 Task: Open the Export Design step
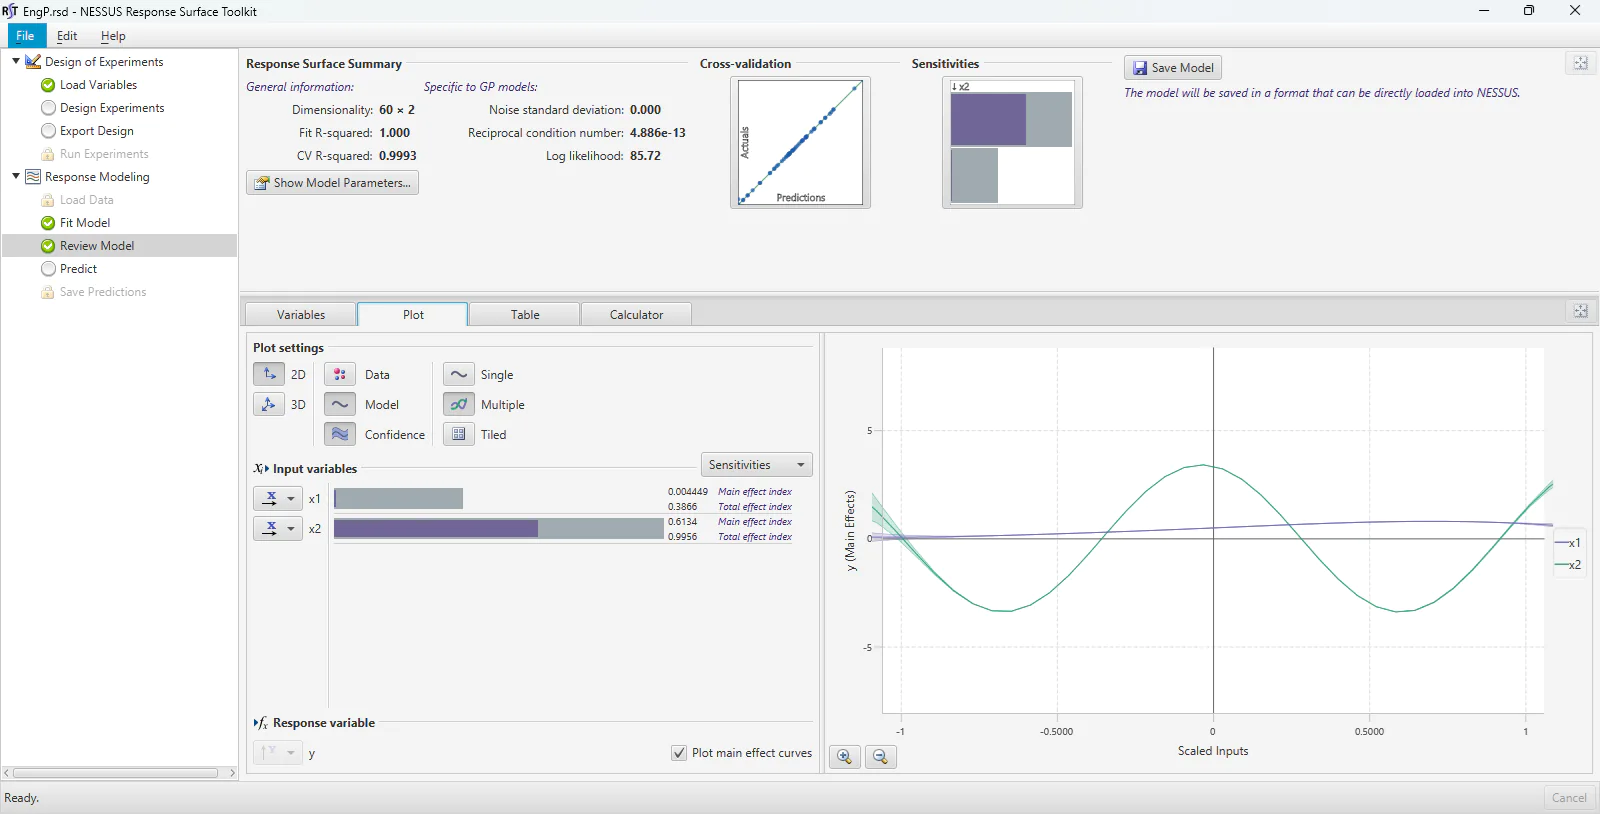tap(96, 131)
